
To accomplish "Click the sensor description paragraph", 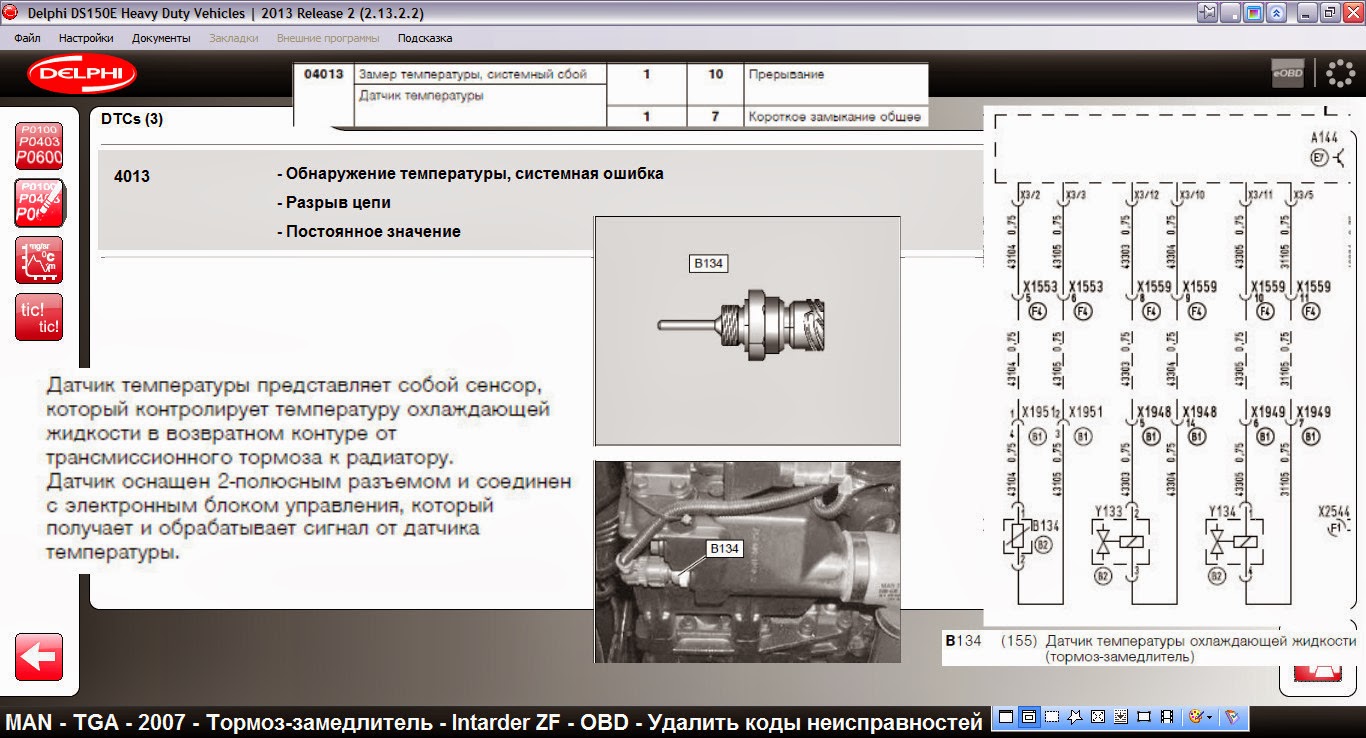I will click(310, 468).
